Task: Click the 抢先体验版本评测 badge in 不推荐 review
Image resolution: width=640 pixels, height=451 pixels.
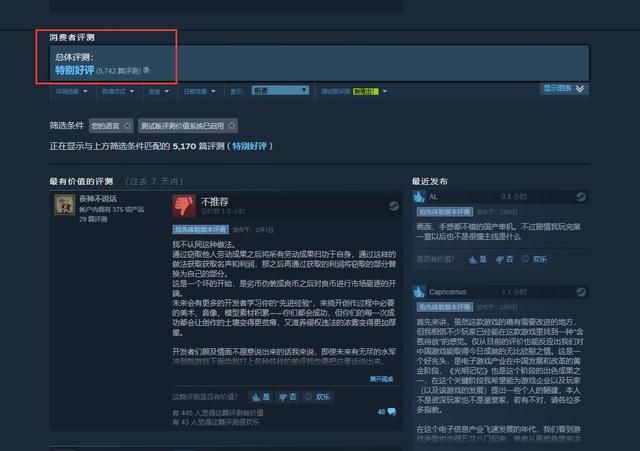Action: [200, 229]
